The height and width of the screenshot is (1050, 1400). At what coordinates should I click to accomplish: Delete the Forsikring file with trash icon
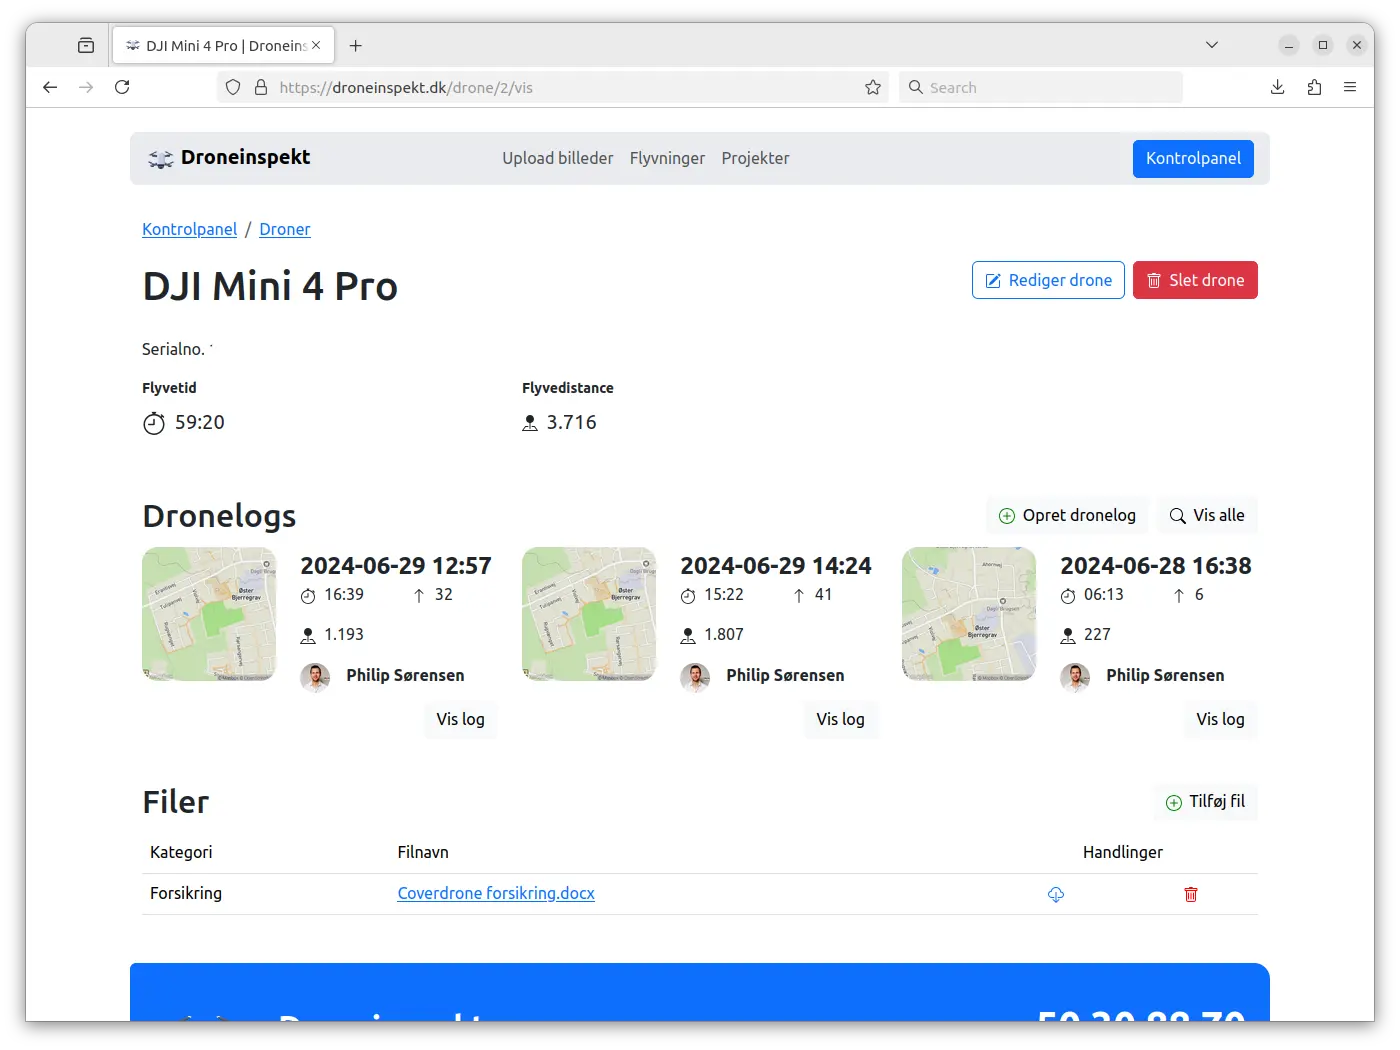coord(1191,894)
